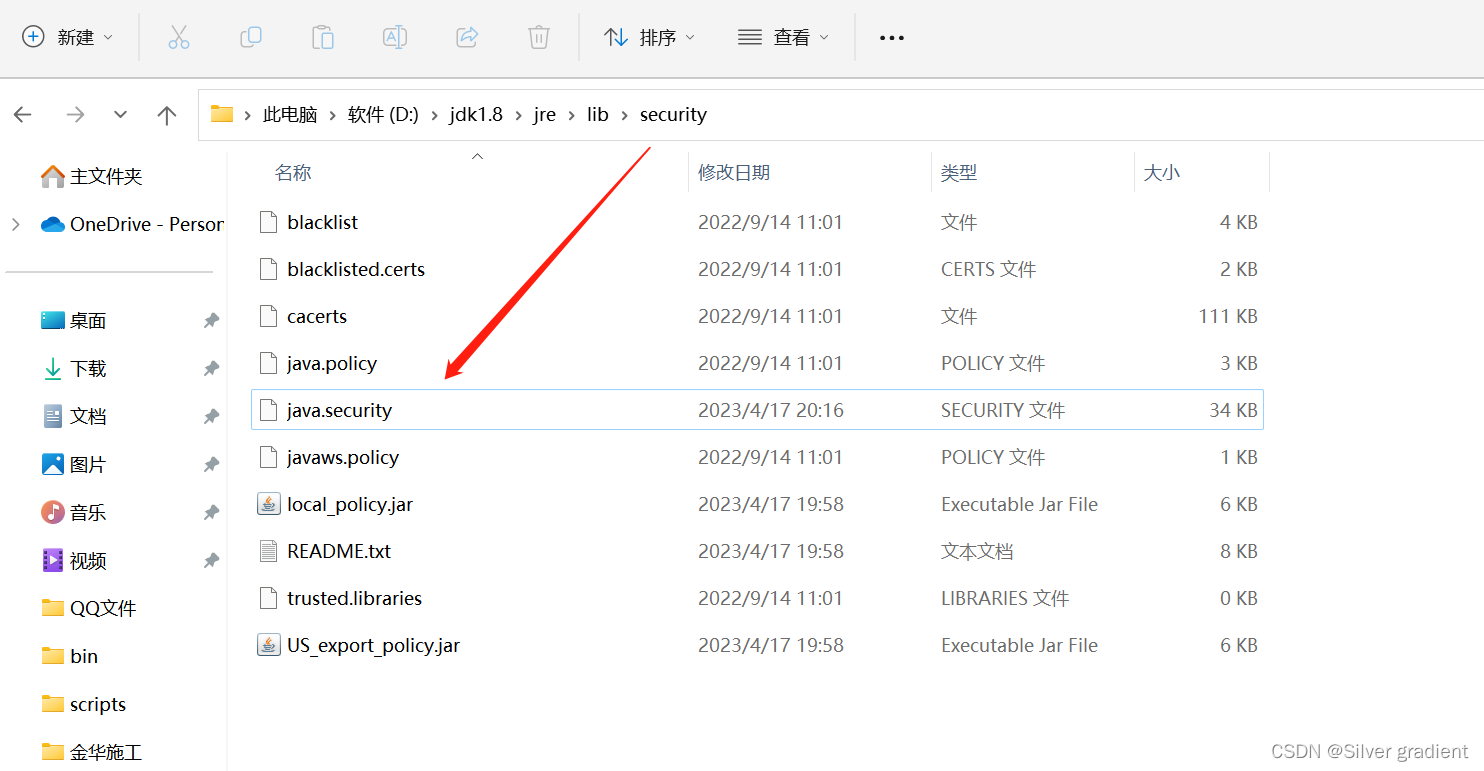Go forward with the right arrow
The image size is (1484, 771).
[75, 115]
